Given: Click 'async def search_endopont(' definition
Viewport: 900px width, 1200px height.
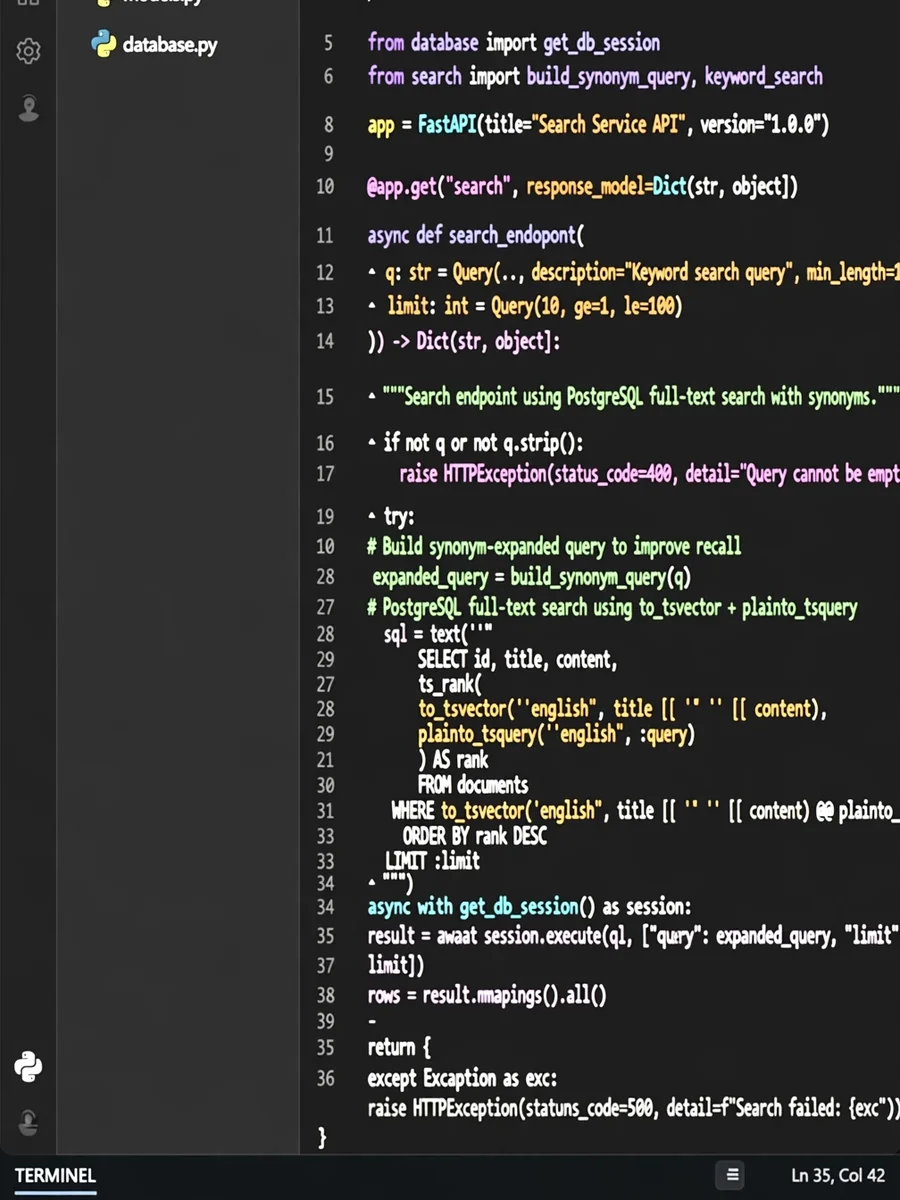Looking at the screenshot, I should [476, 236].
